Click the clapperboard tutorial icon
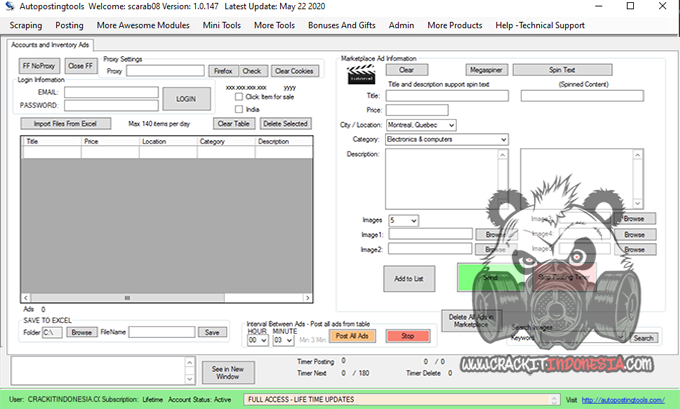 coord(361,74)
